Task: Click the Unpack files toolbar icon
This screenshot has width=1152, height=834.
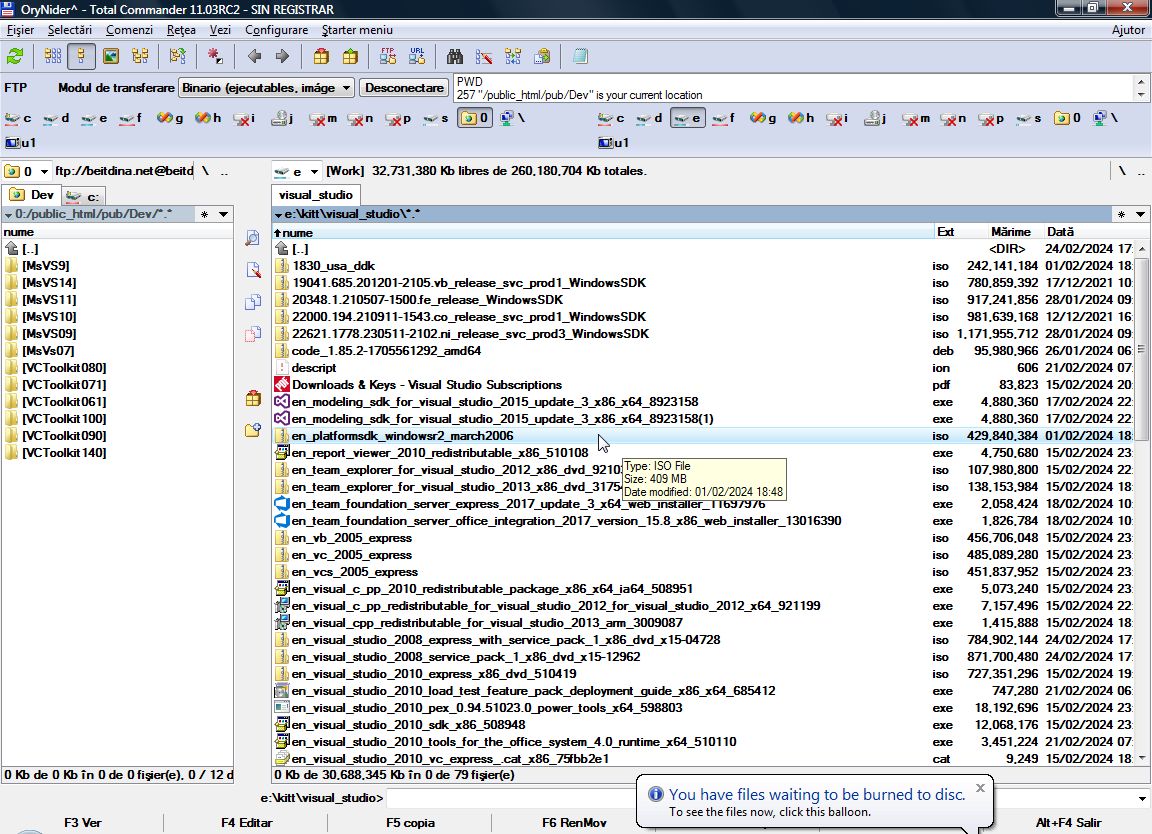Action: (350, 57)
